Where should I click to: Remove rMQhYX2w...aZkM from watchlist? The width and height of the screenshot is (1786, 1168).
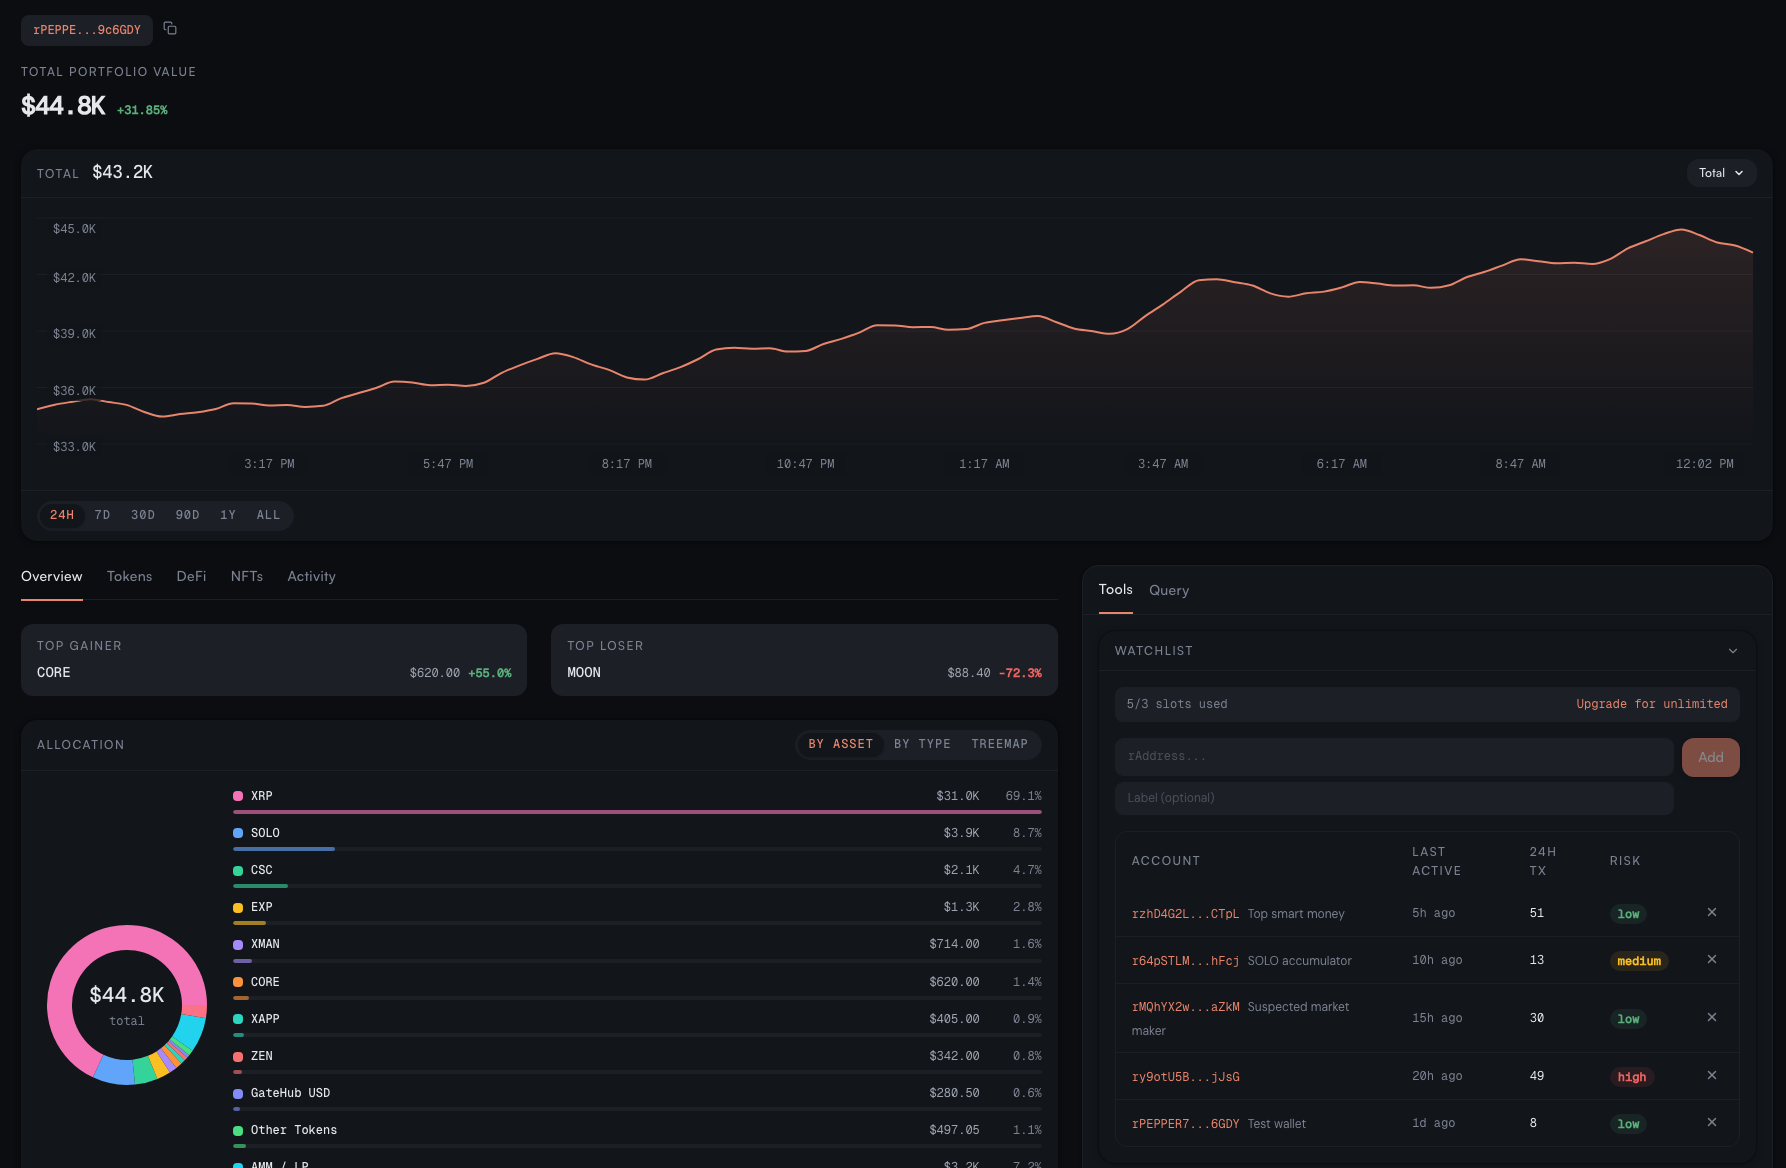click(1712, 1017)
